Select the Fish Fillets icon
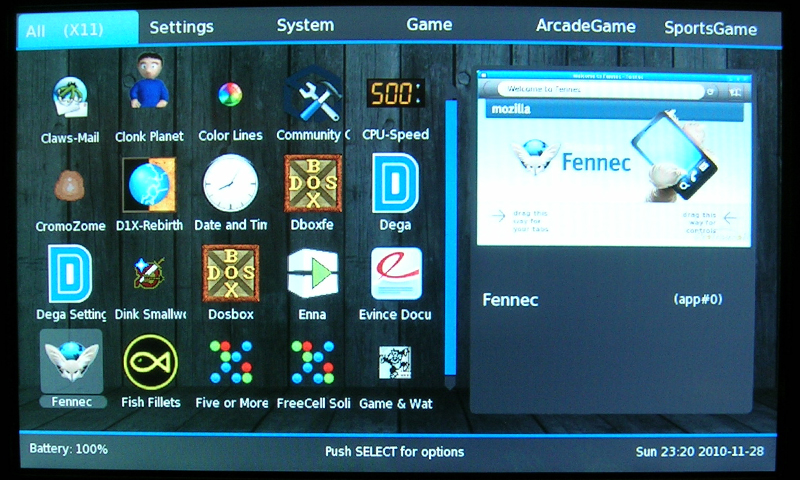 pos(149,362)
